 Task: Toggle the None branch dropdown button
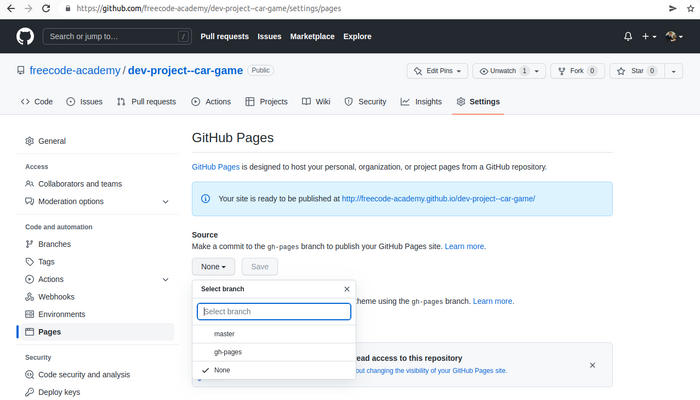pyautogui.click(x=213, y=267)
